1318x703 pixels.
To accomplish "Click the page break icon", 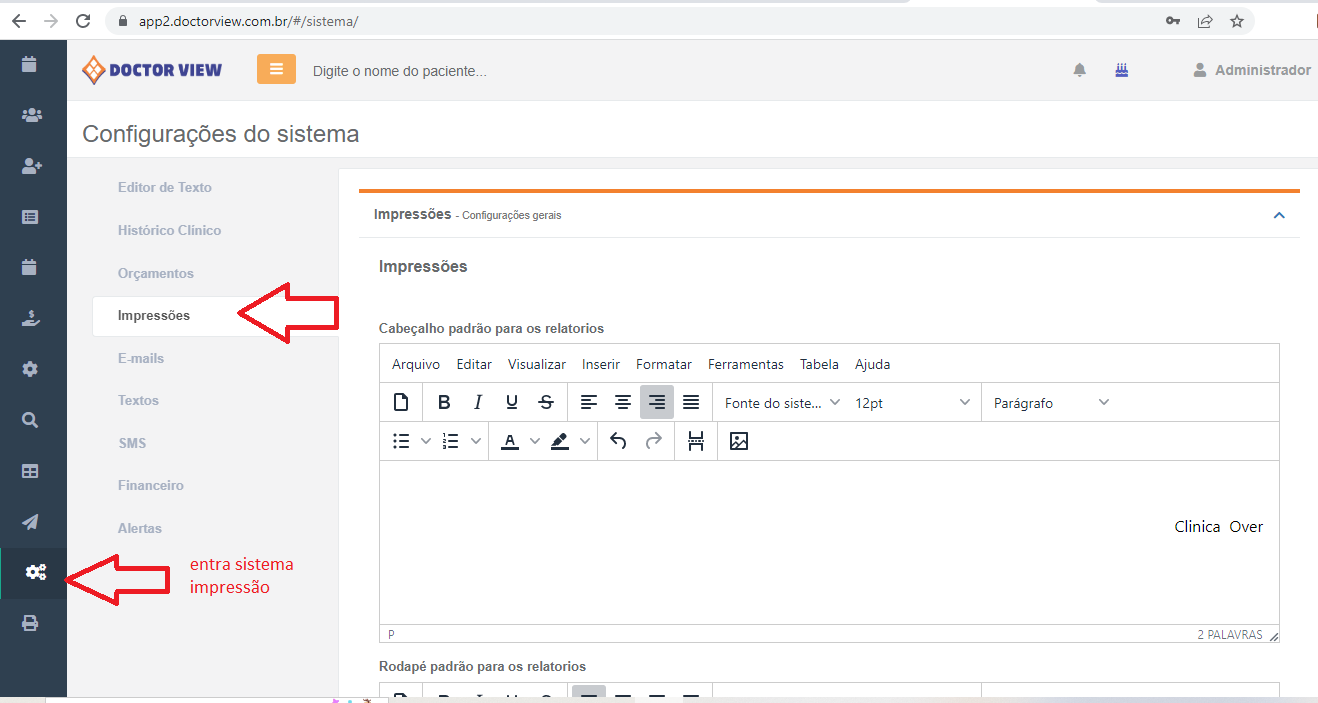I will click(696, 441).
